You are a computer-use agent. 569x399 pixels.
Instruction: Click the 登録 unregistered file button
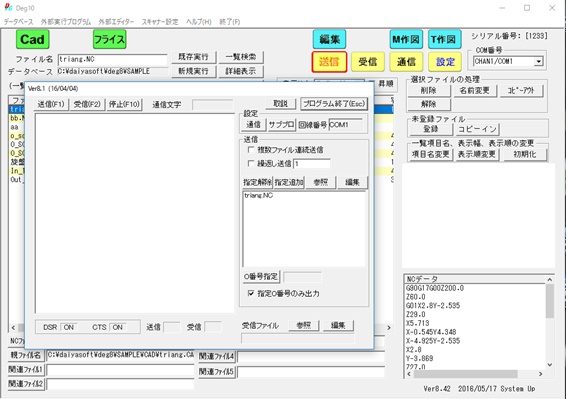[x=431, y=129]
